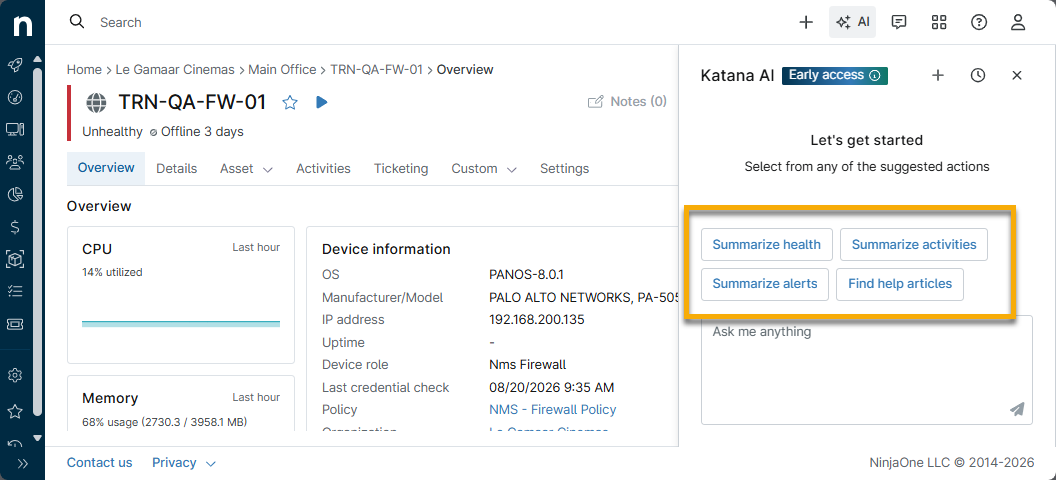
Task: Click the send paper plane icon
Action: coord(1017,409)
